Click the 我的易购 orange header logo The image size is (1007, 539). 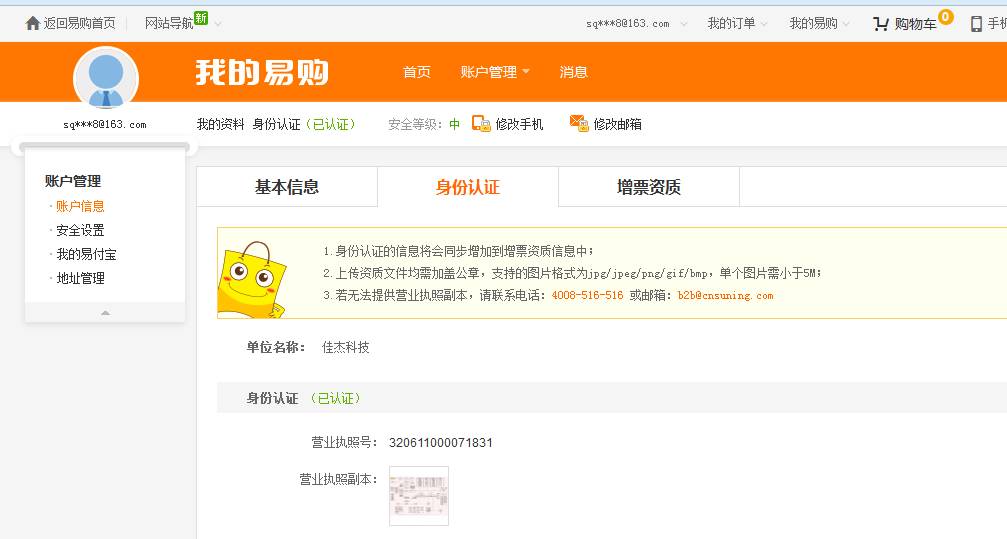tap(262, 72)
